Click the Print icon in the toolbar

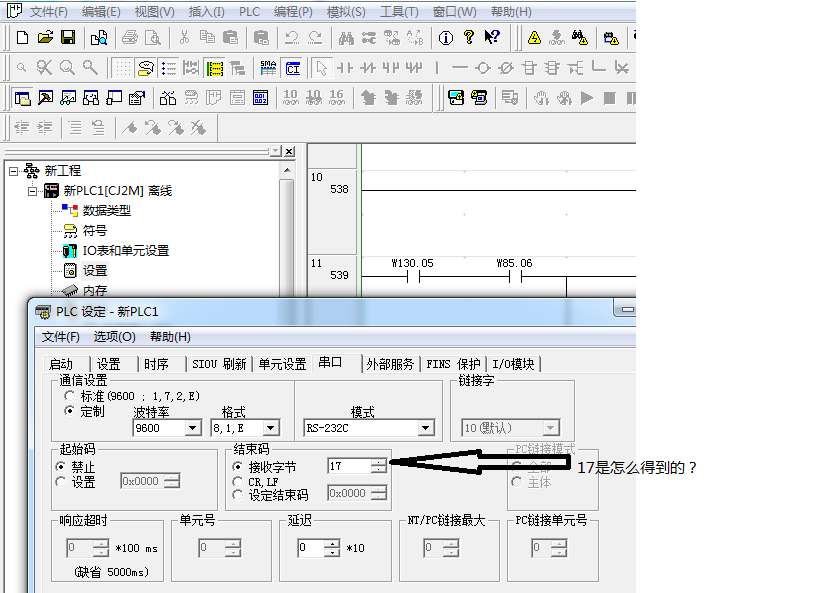pyautogui.click(x=129, y=37)
